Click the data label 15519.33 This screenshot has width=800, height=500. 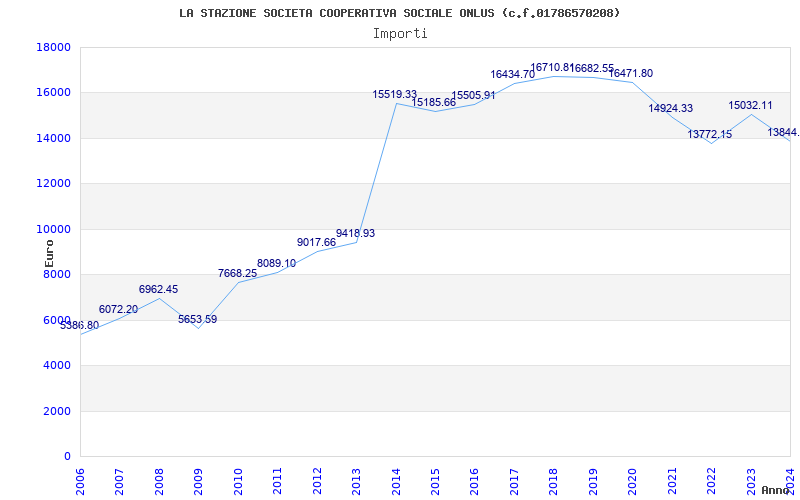coord(395,94)
